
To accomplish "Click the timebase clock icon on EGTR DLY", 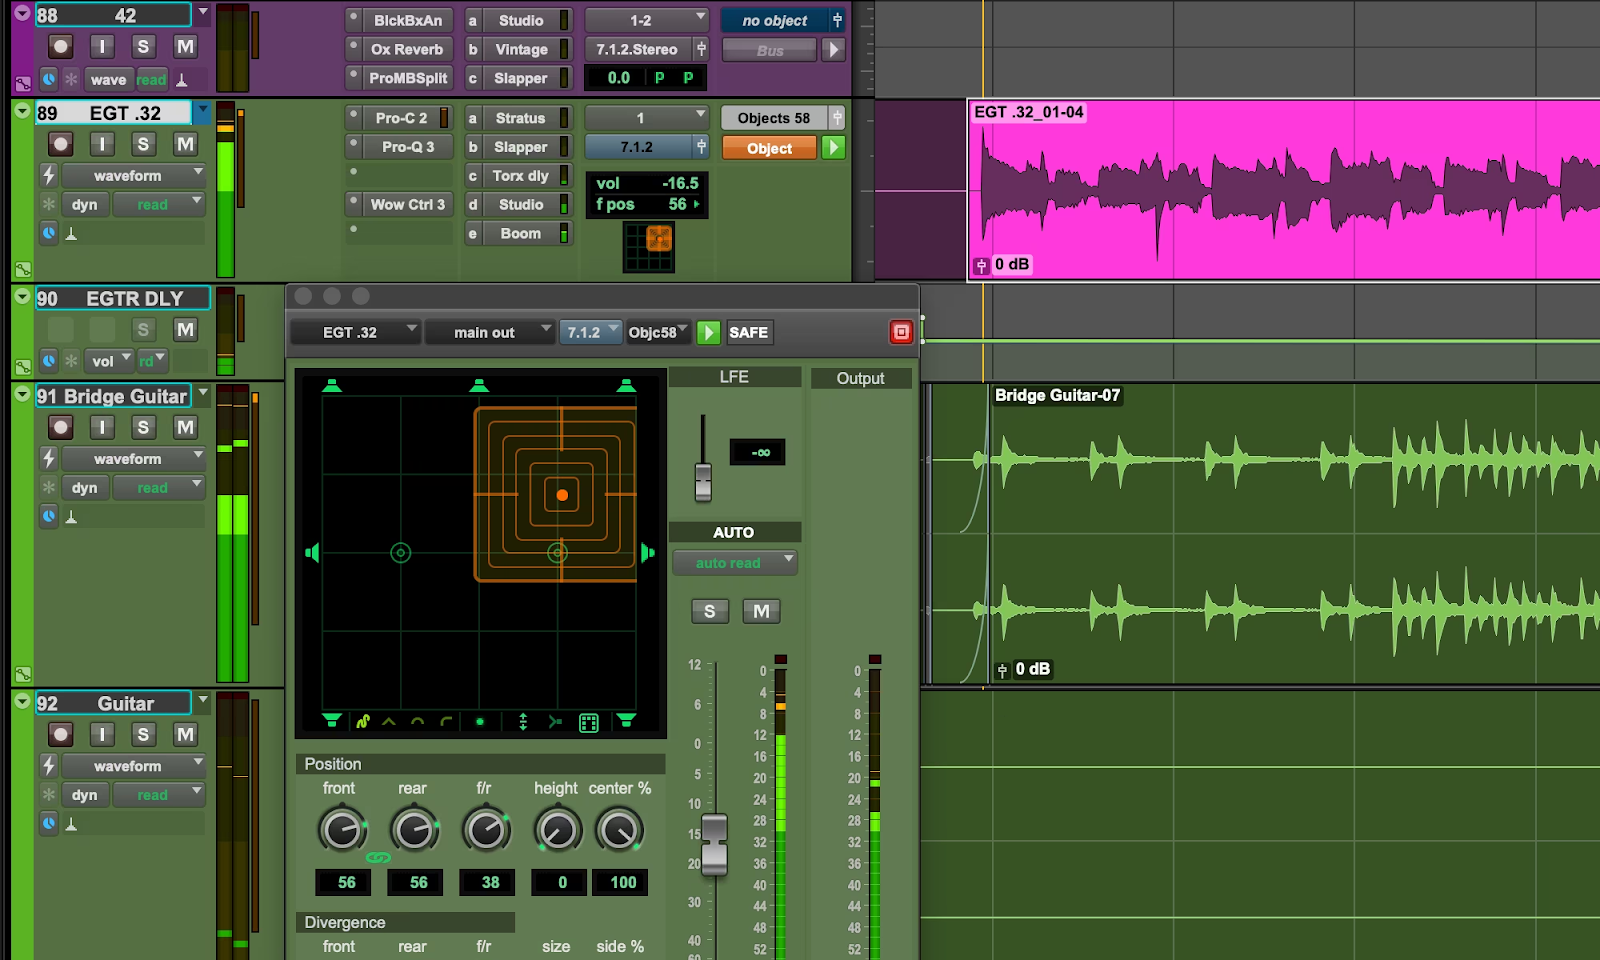I will pos(49,360).
